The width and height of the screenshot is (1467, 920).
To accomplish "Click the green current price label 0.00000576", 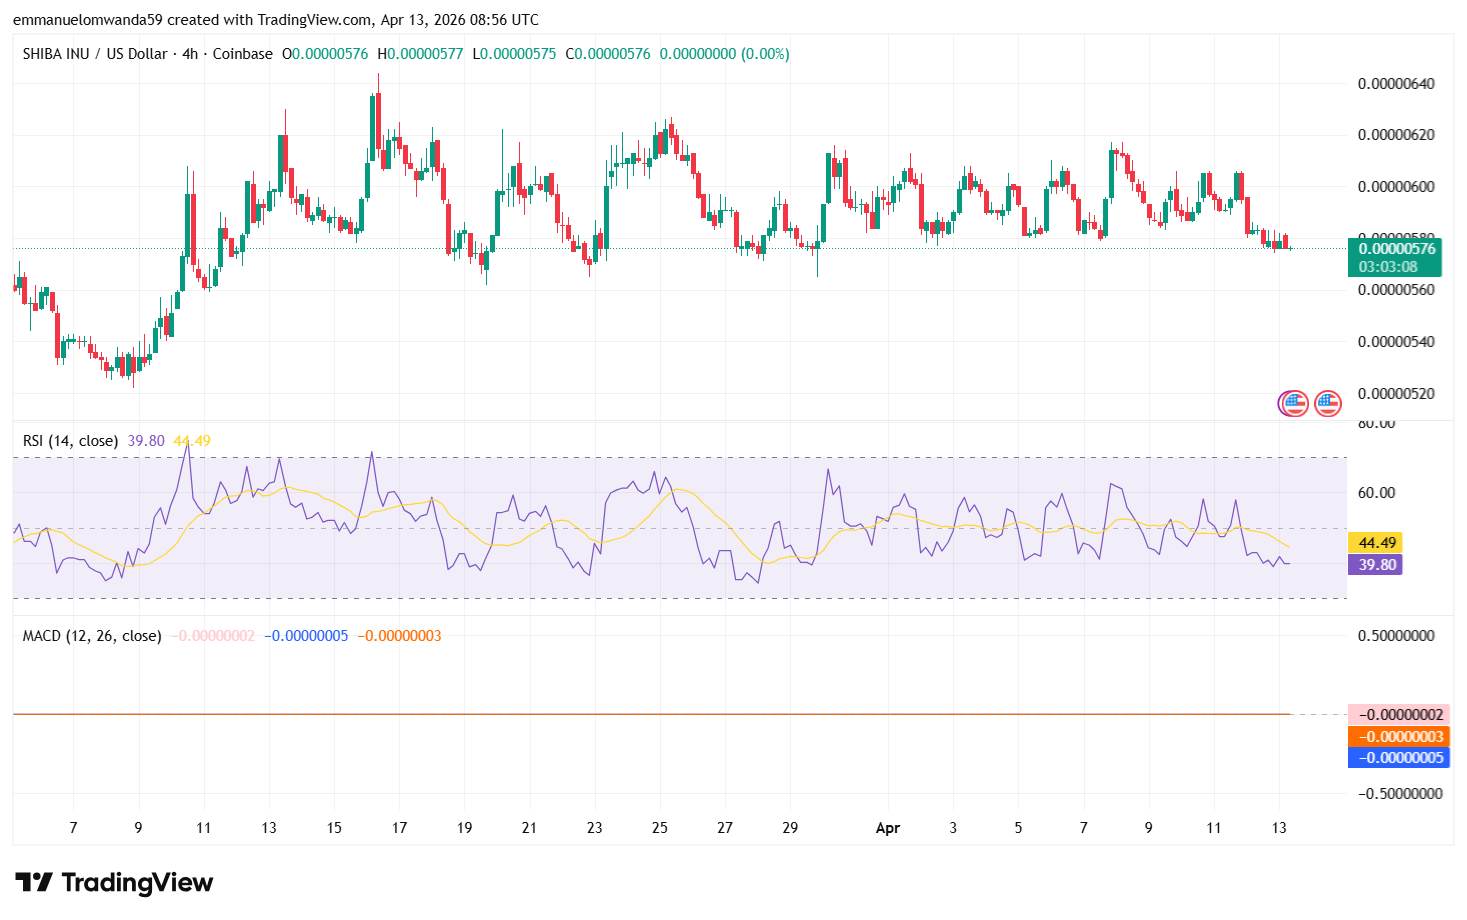I will (1396, 249).
